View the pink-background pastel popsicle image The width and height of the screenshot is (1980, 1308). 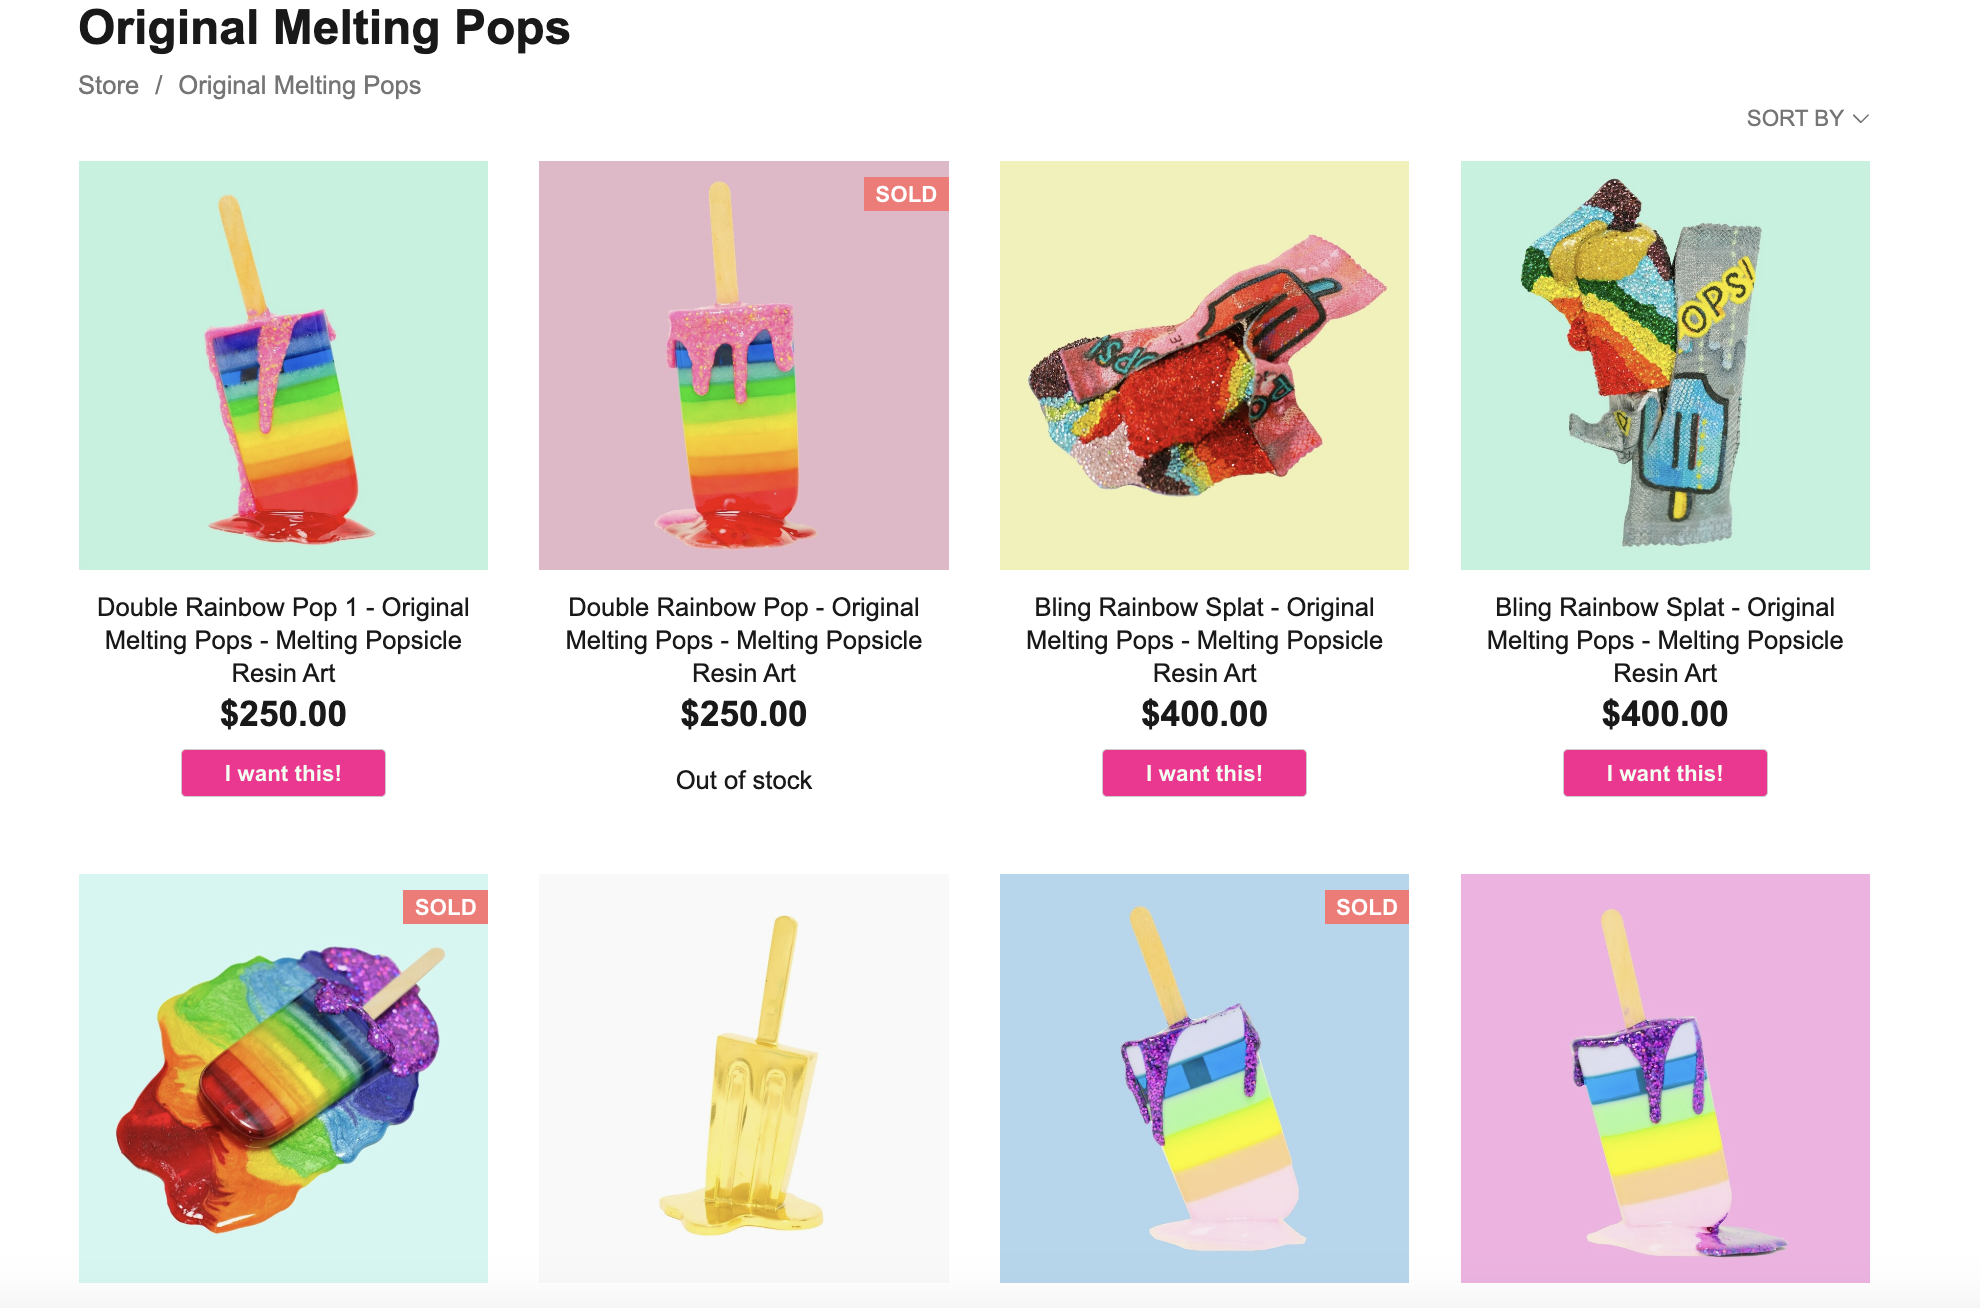(1664, 1076)
